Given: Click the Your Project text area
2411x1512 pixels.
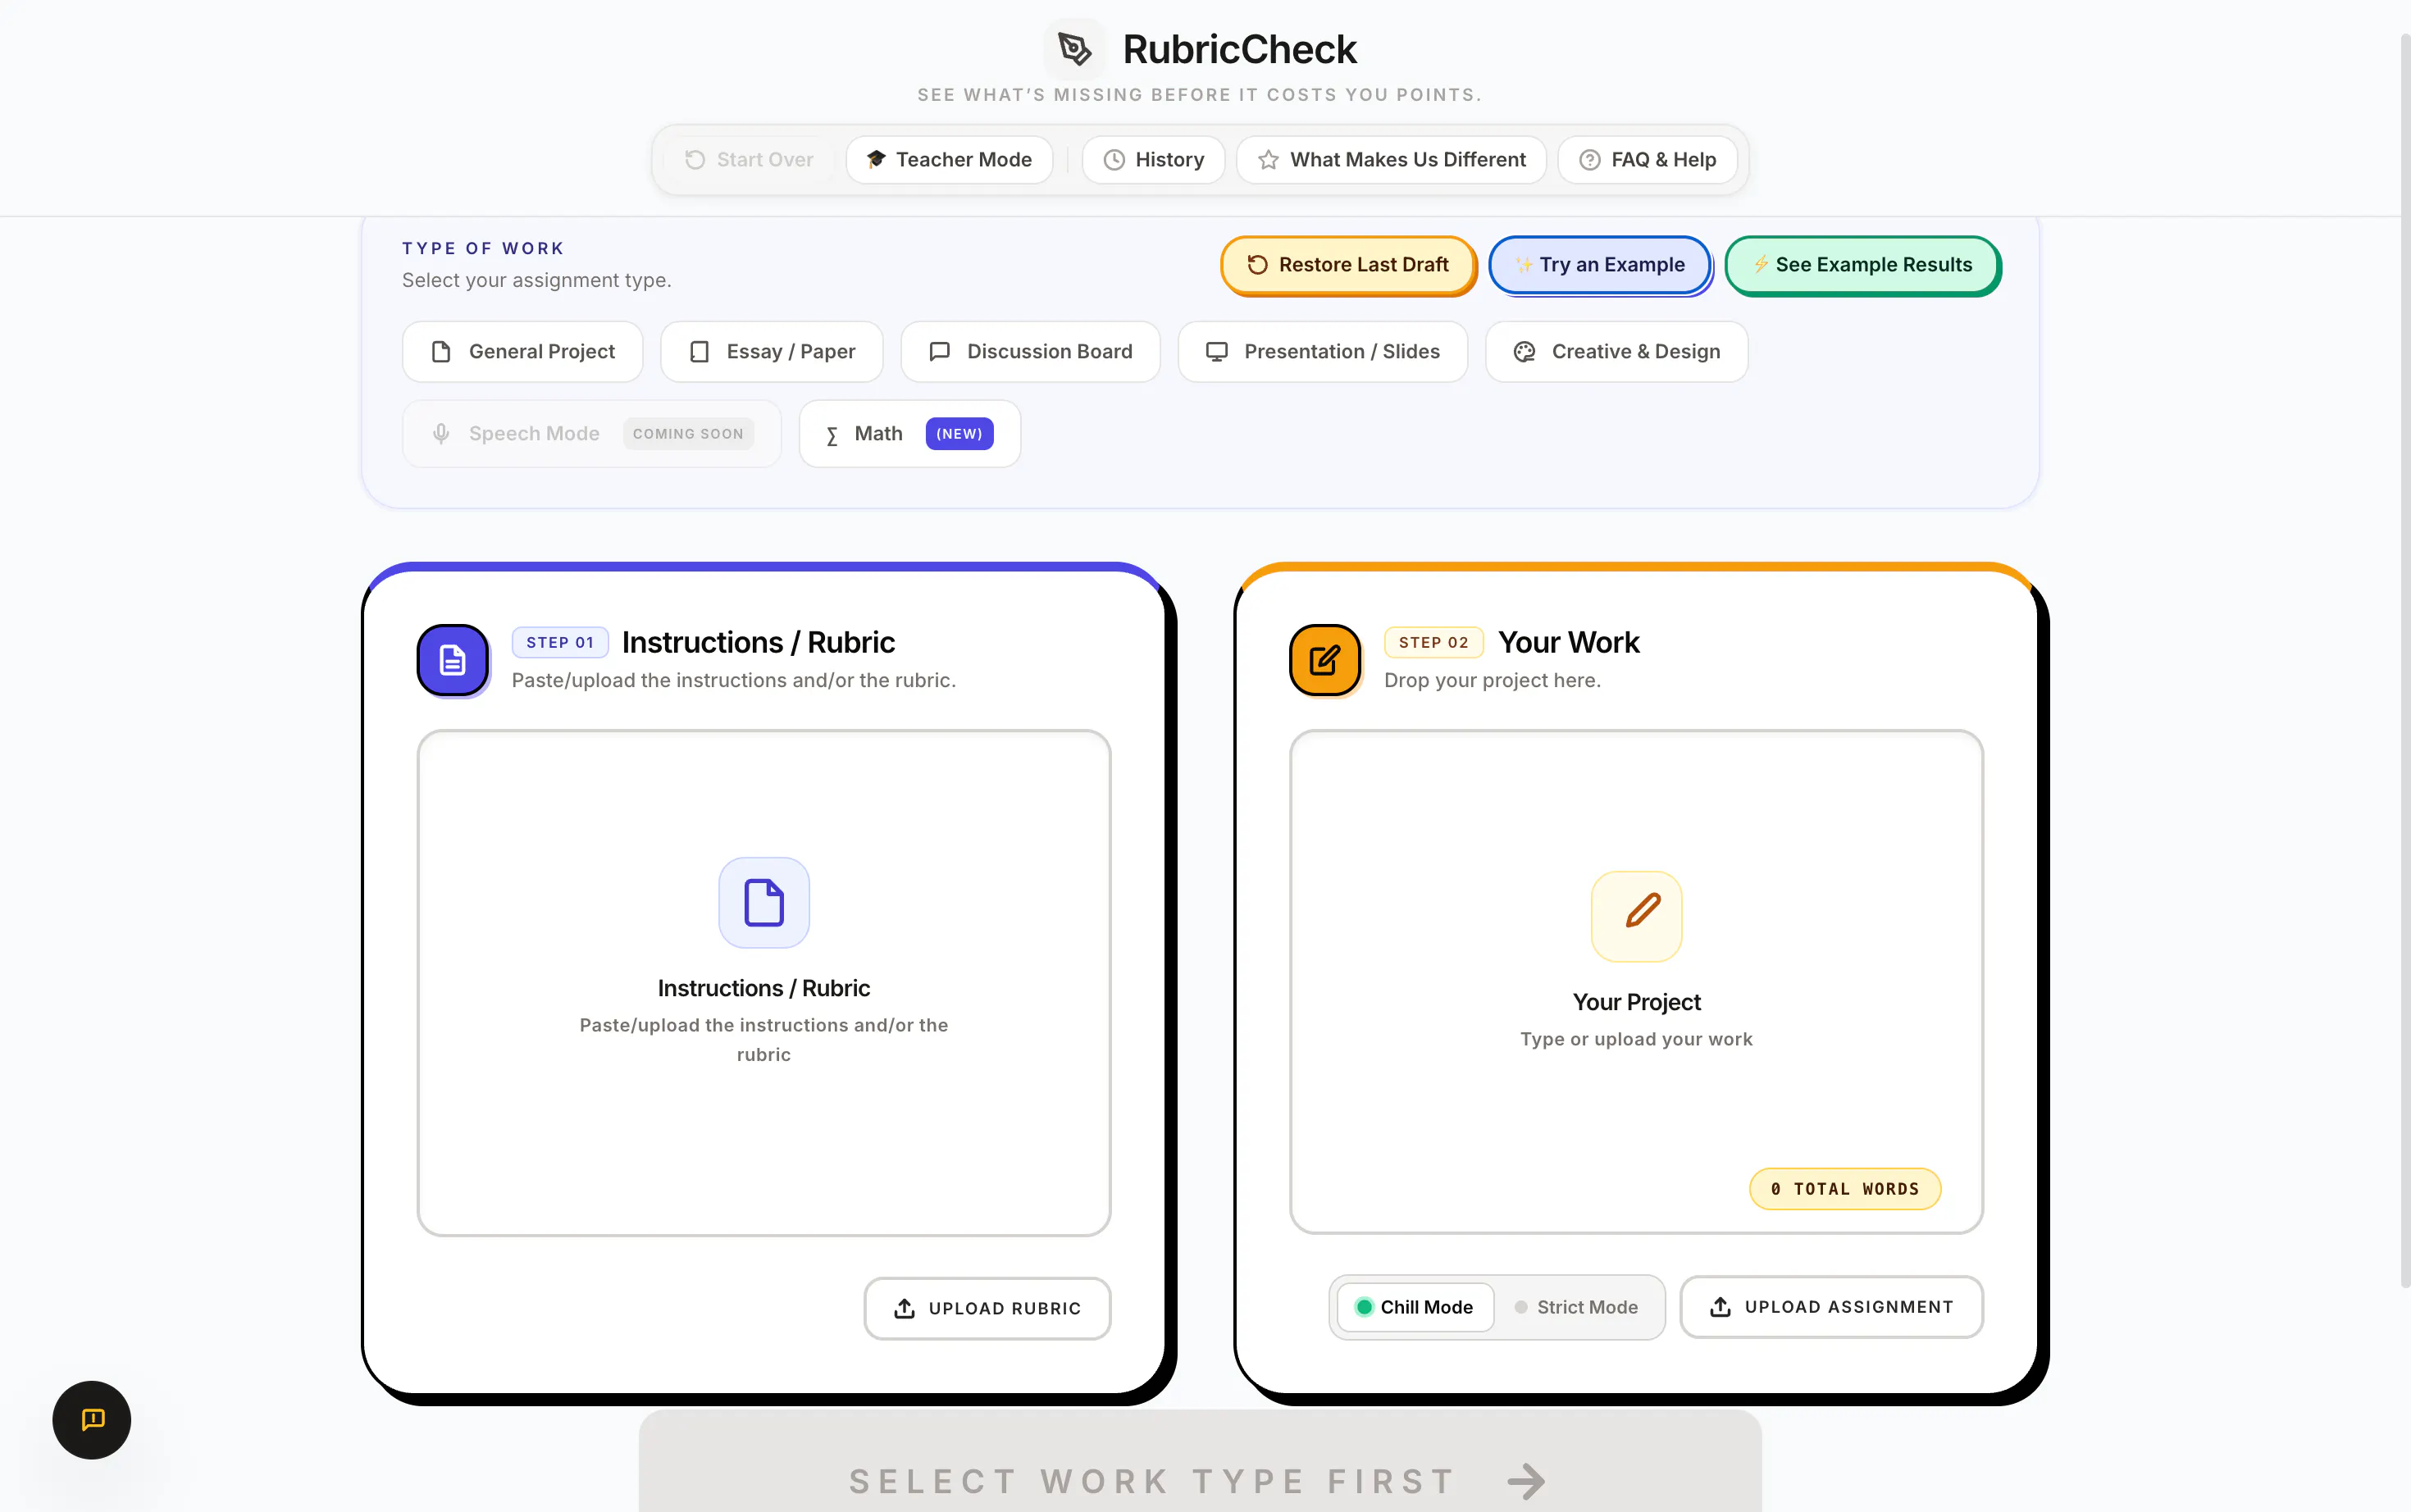Looking at the screenshot, I should (x=1636, y=982).
